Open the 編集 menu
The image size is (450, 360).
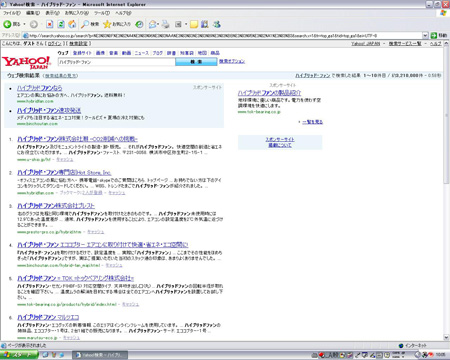(33, 13)
